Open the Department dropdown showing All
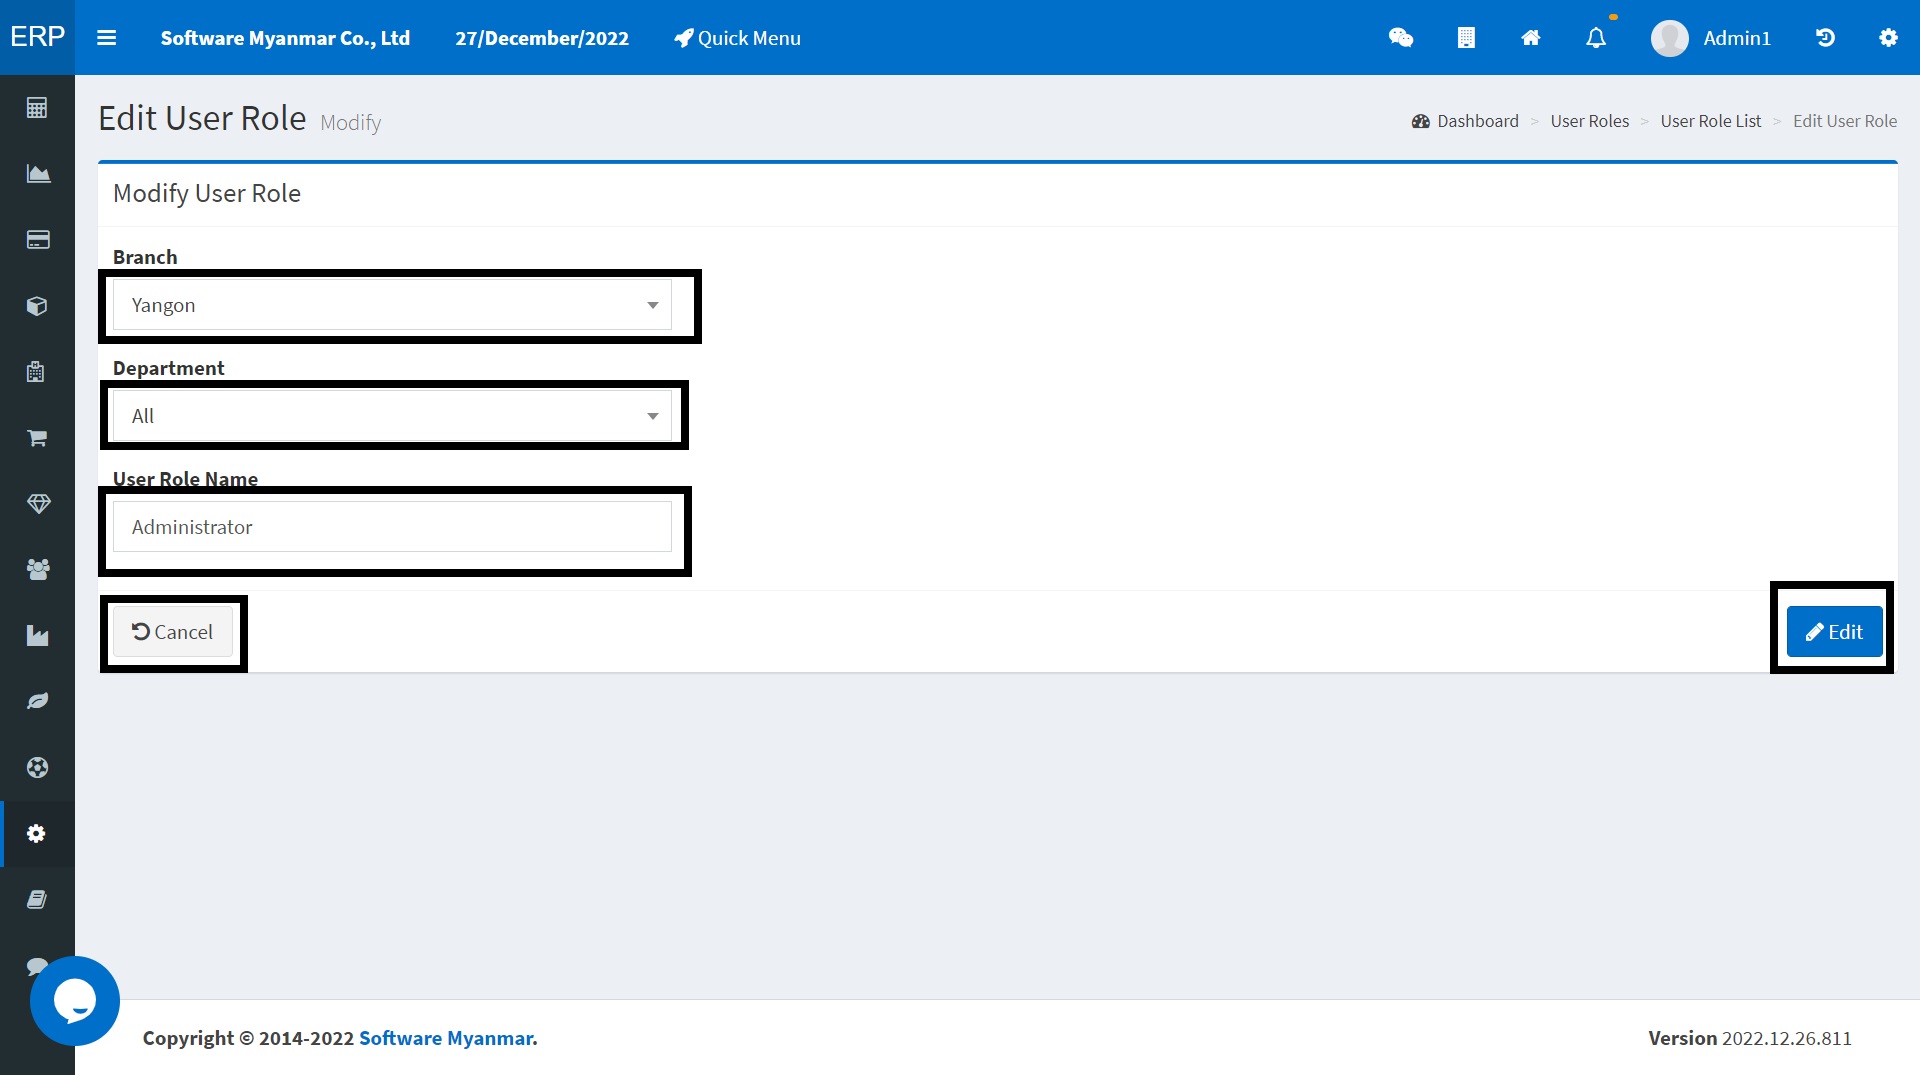1920x1075 pixels. point(392,416)
